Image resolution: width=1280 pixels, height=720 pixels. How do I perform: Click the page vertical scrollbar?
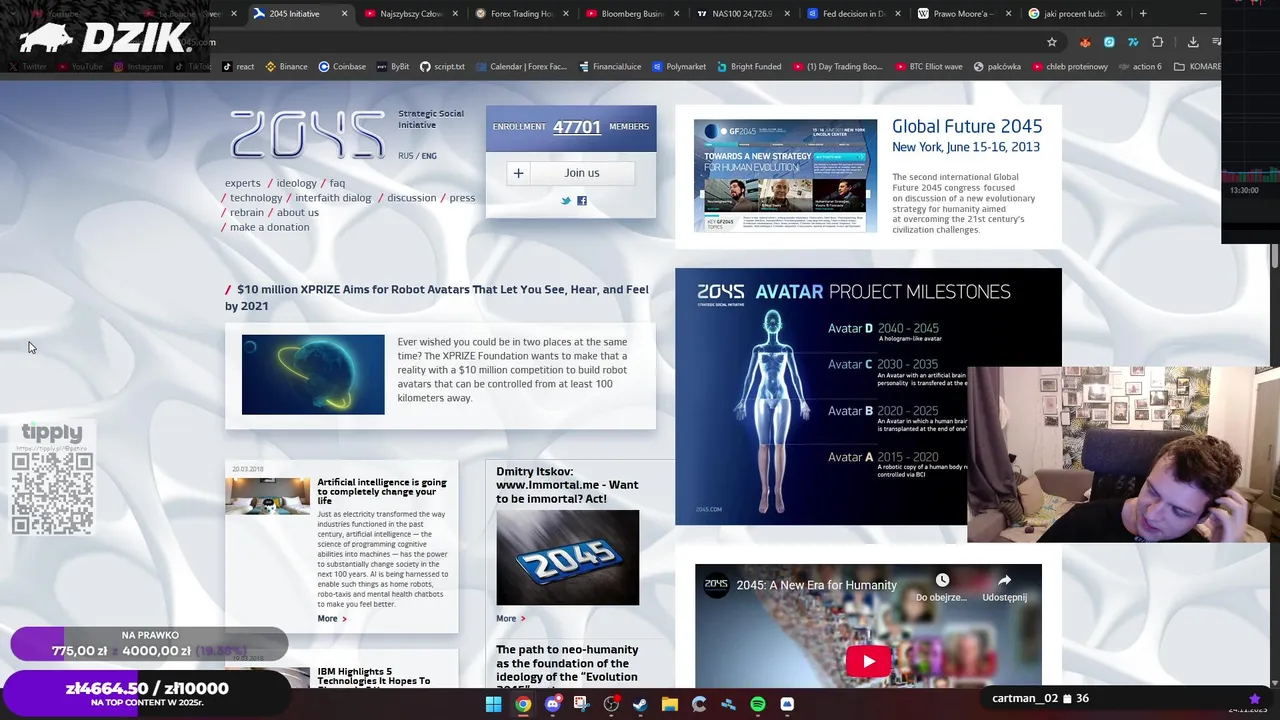[1274, 255]
